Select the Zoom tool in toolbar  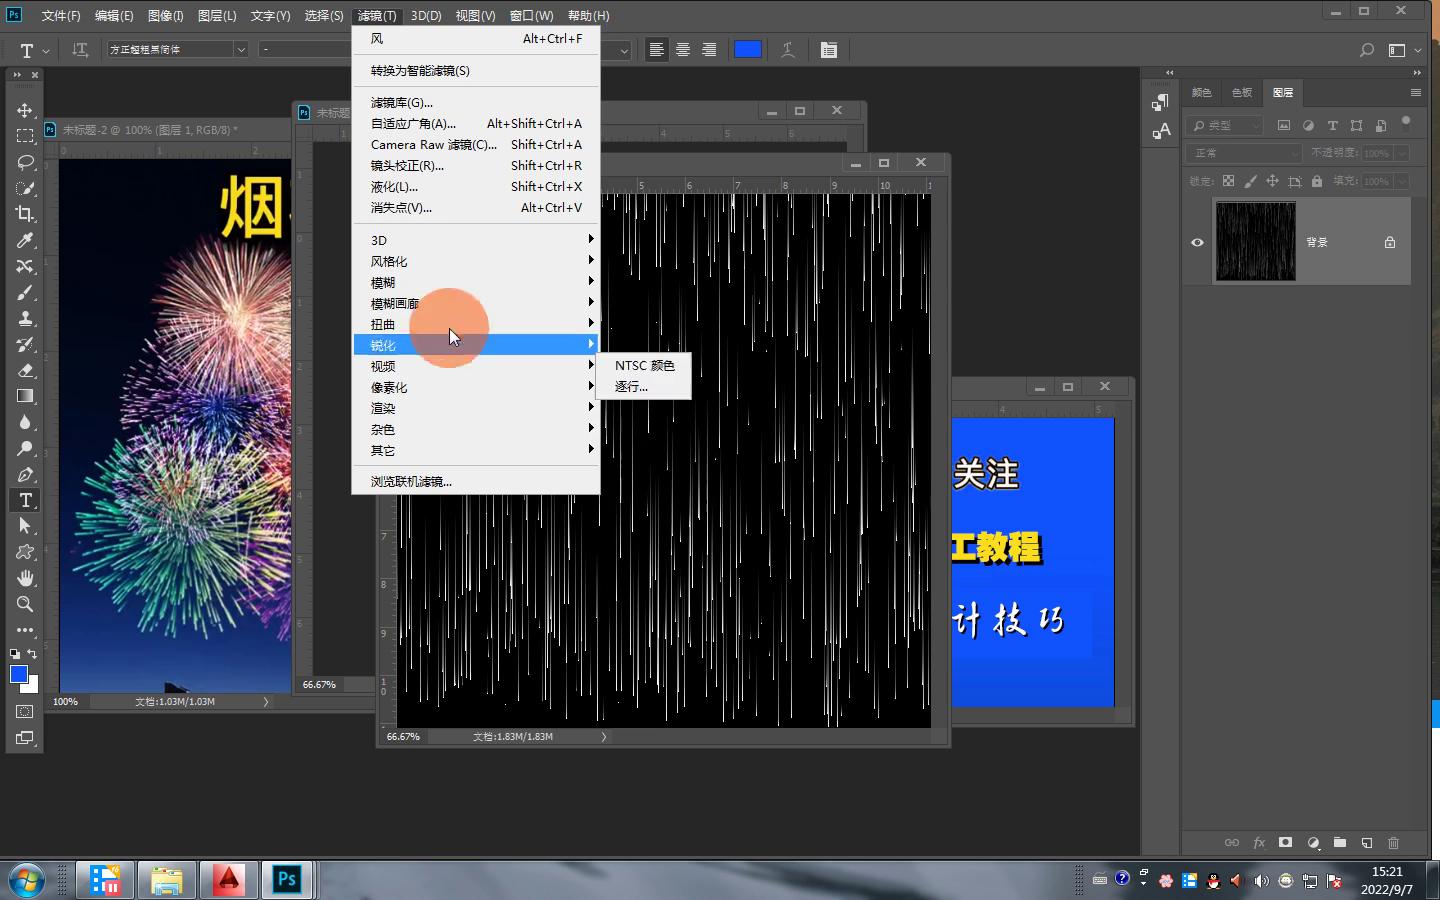coord(25,604)
